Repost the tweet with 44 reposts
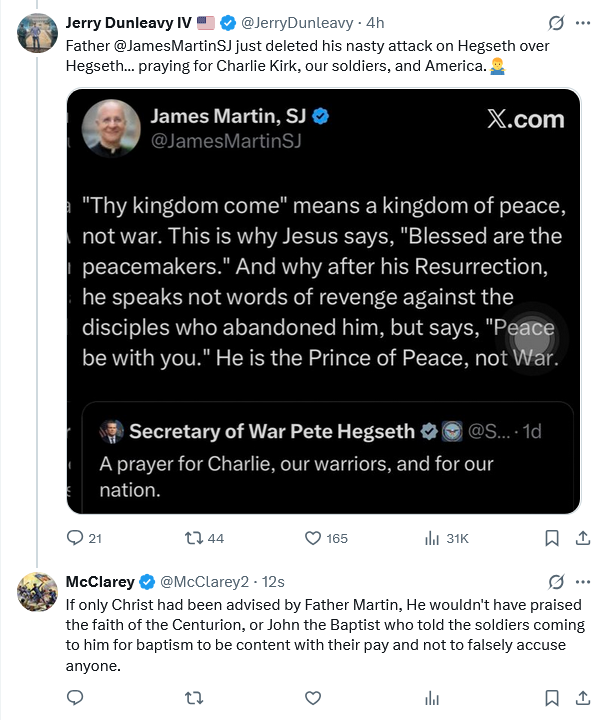Image resolution: width=608 pixels, height=720 pixels. pyautogui.click(x=204, y=538)
